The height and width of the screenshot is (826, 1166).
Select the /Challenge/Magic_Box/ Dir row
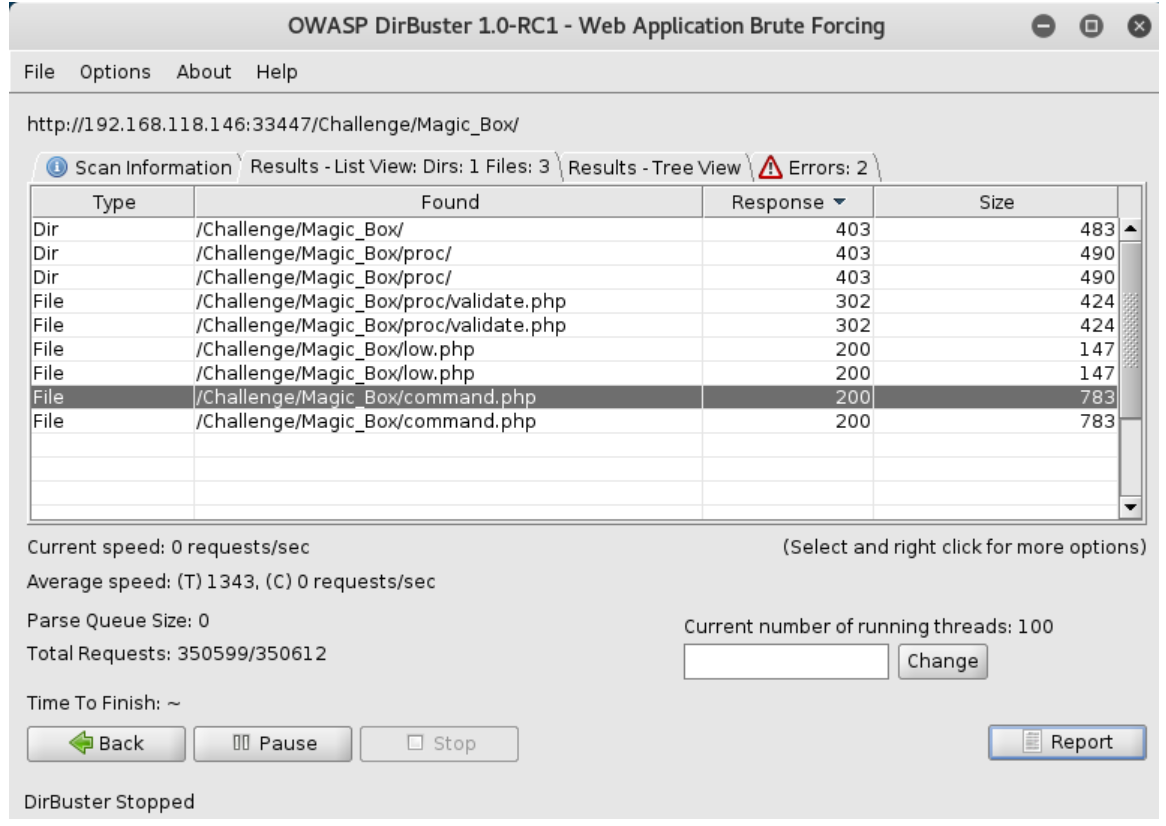tap(574, 229)
